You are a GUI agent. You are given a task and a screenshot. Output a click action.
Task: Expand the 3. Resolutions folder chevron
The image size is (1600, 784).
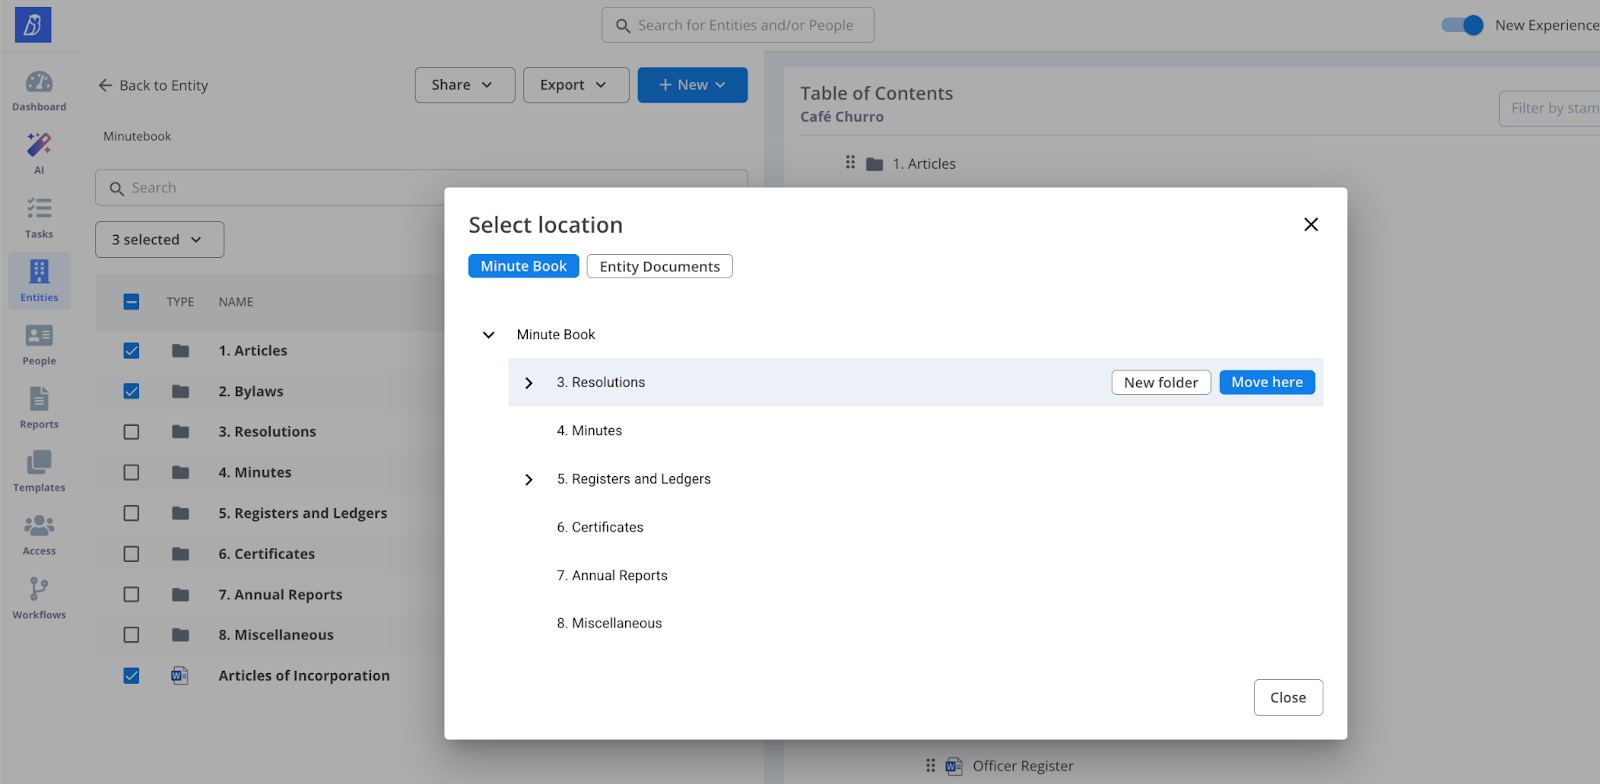click(x=529, y=383)
